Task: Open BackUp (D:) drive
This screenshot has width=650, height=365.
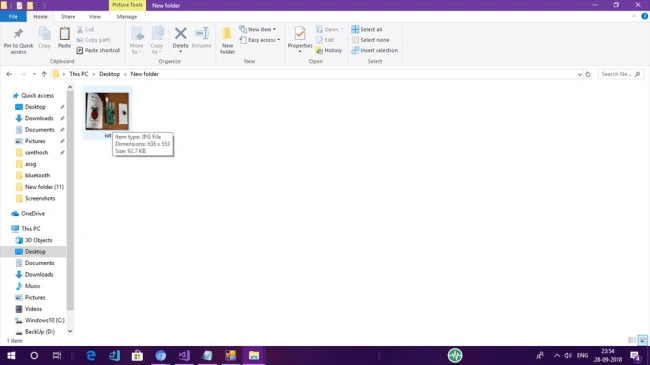Action: [x=39, y=332]
